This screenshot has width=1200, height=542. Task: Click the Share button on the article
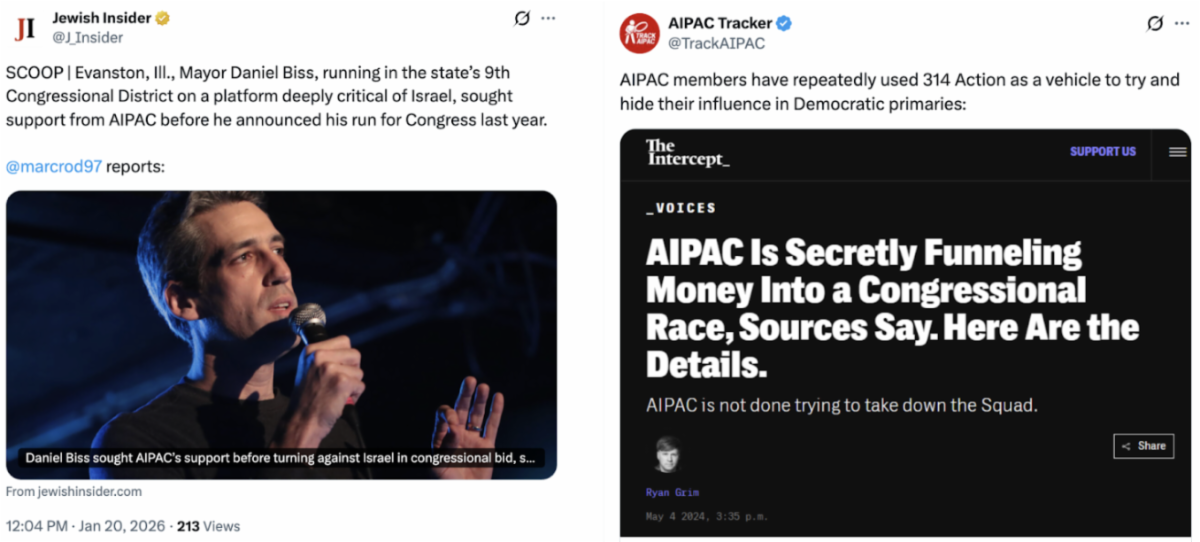tap(1143, 446)
